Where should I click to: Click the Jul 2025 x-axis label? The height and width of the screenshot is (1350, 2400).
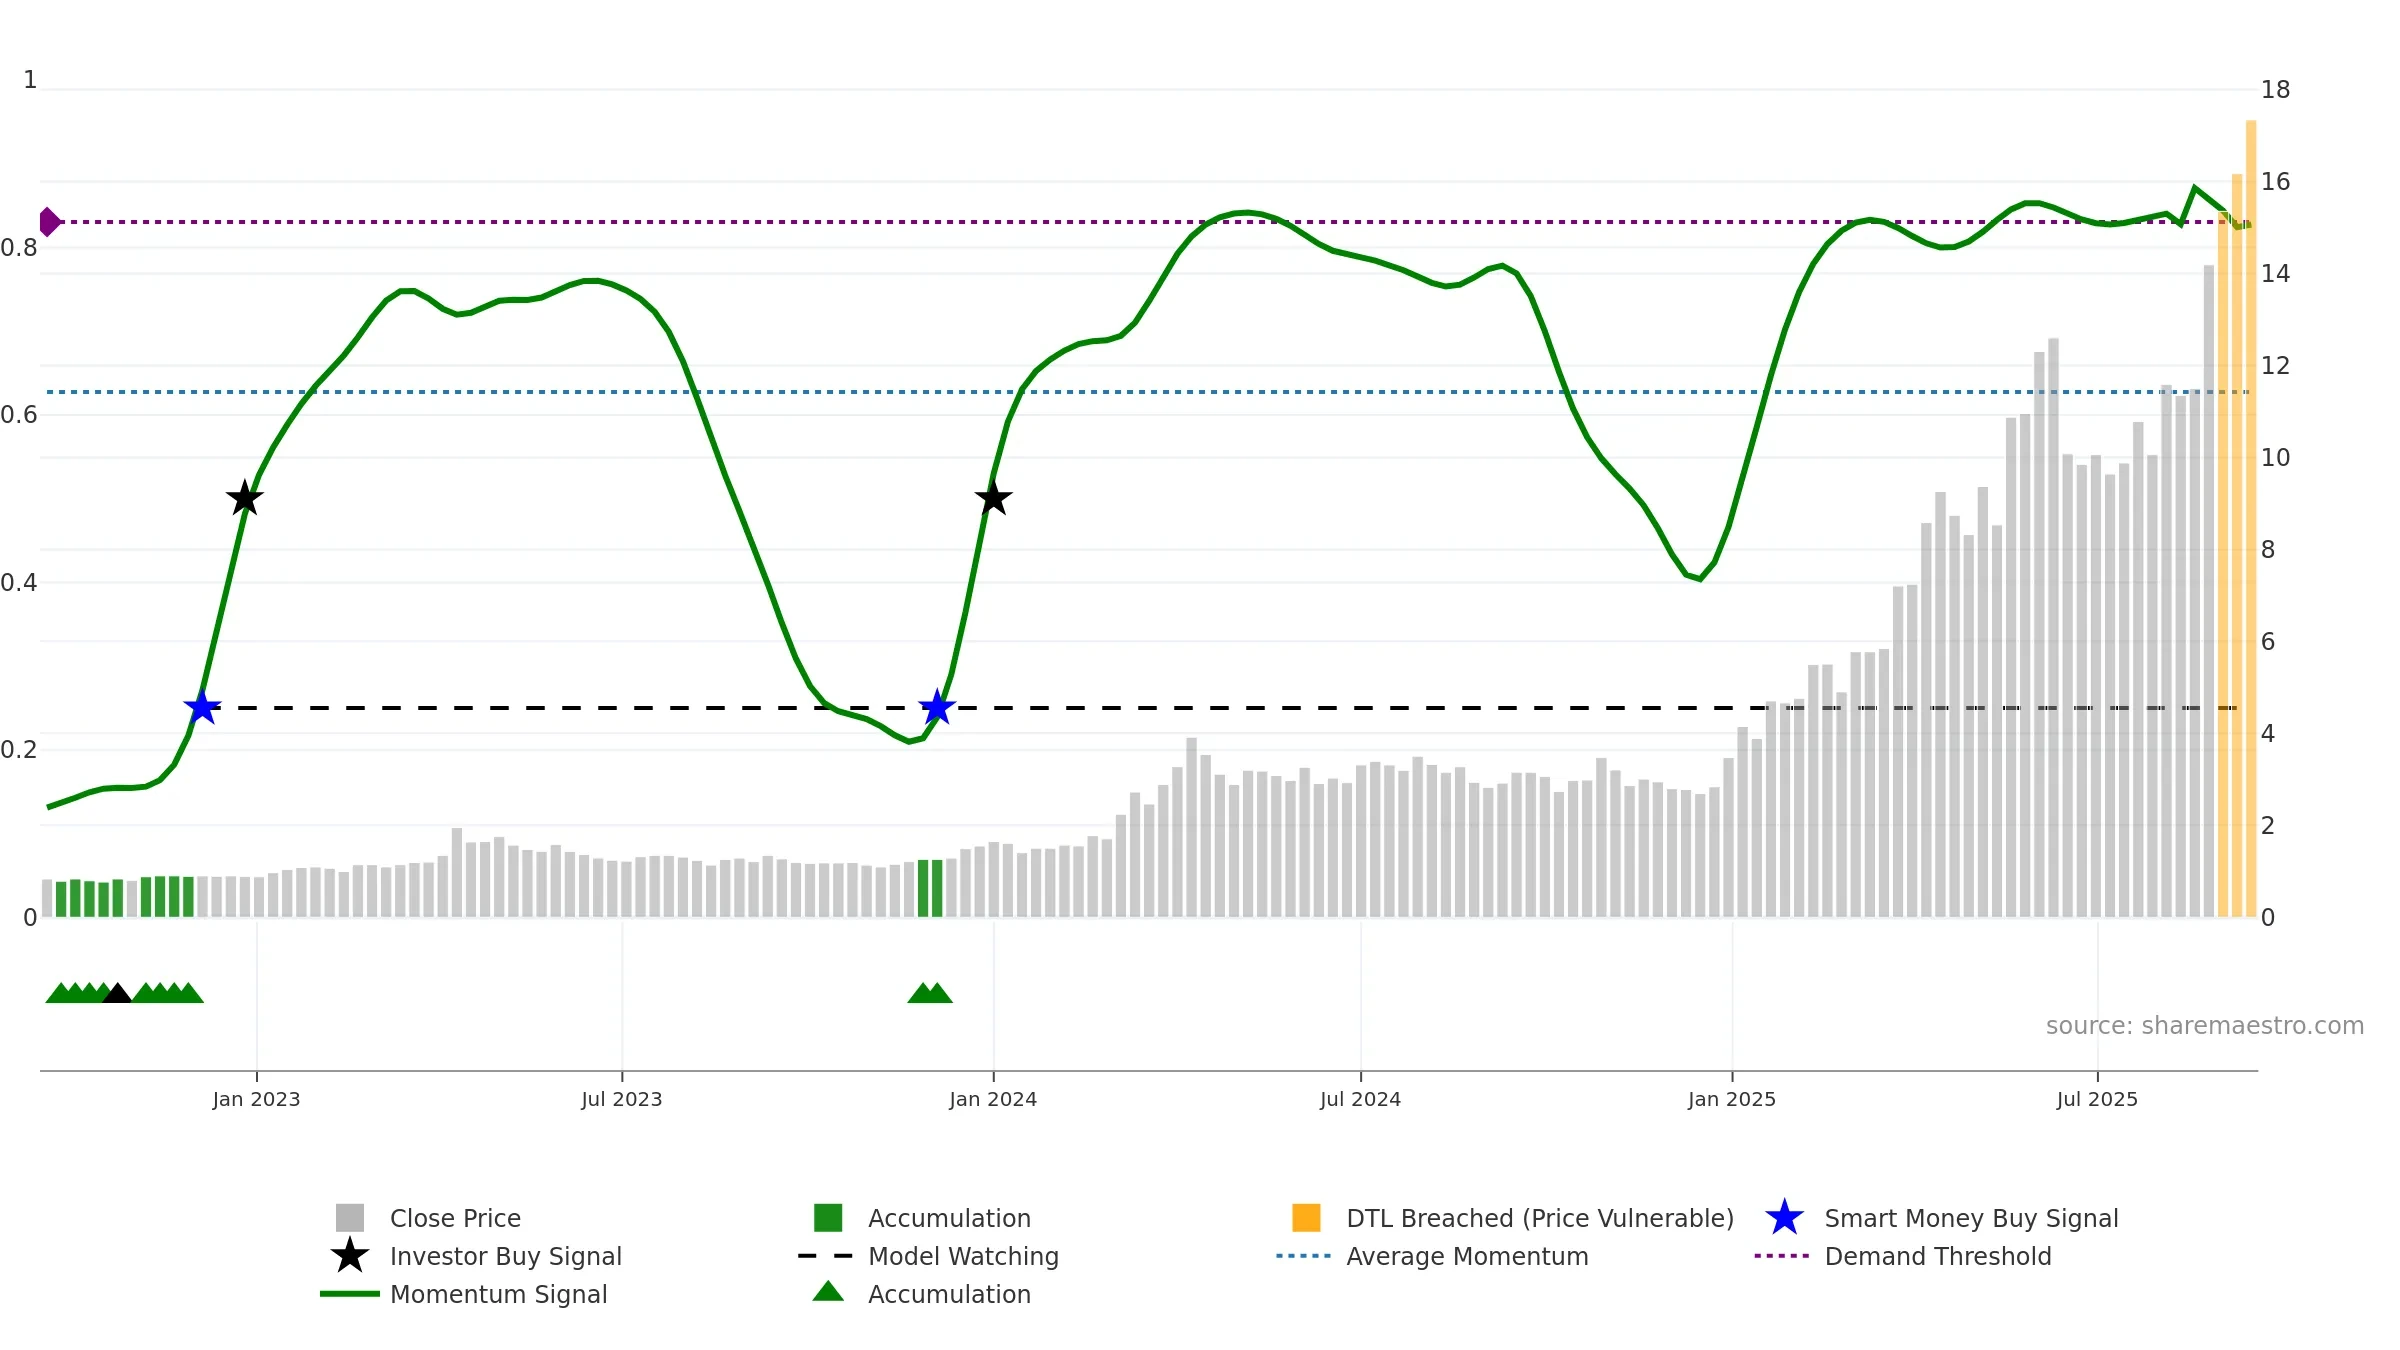[x=2097, y=1100]
